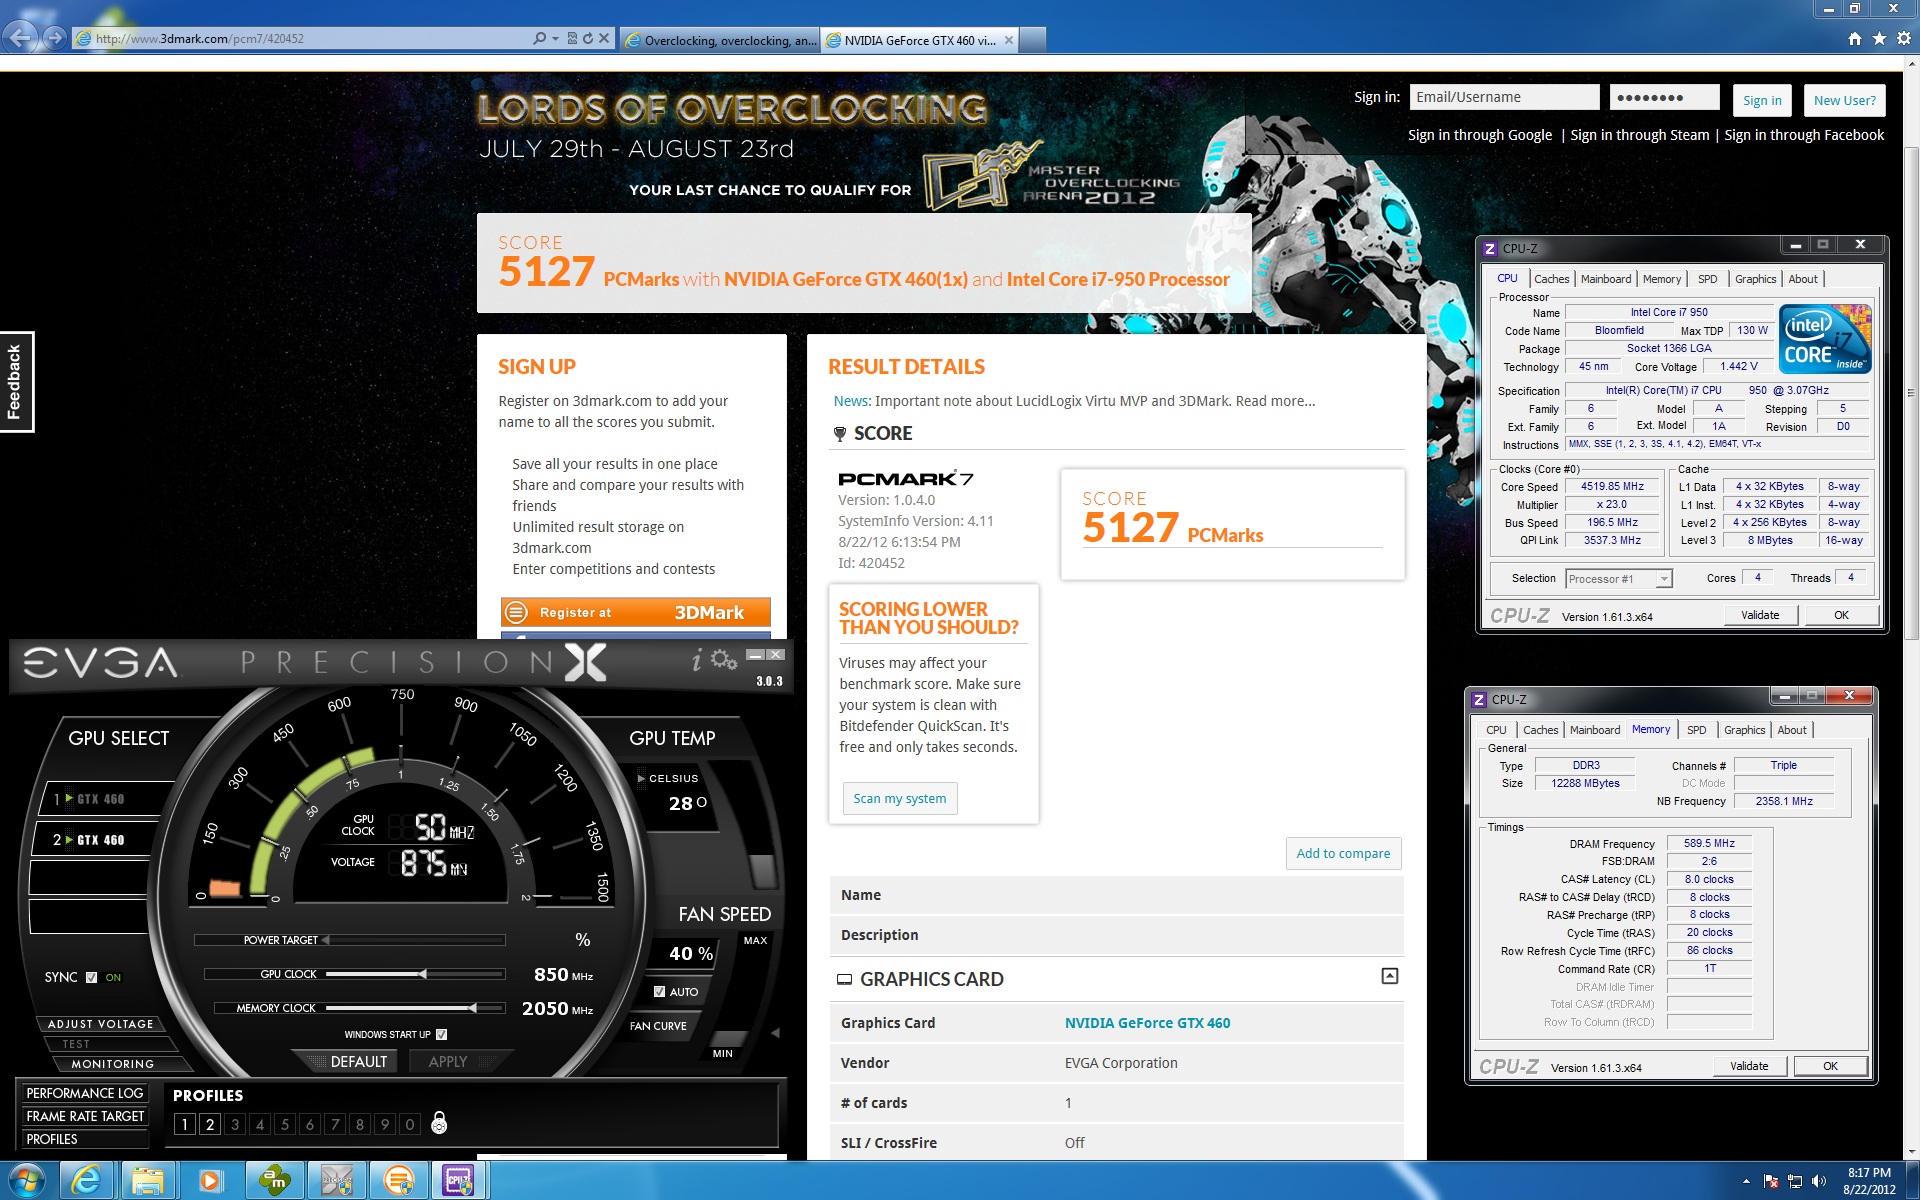Screen dimensions: 1920x1200
Task: Click compatibility view icon in address bar
Action: 572,38
